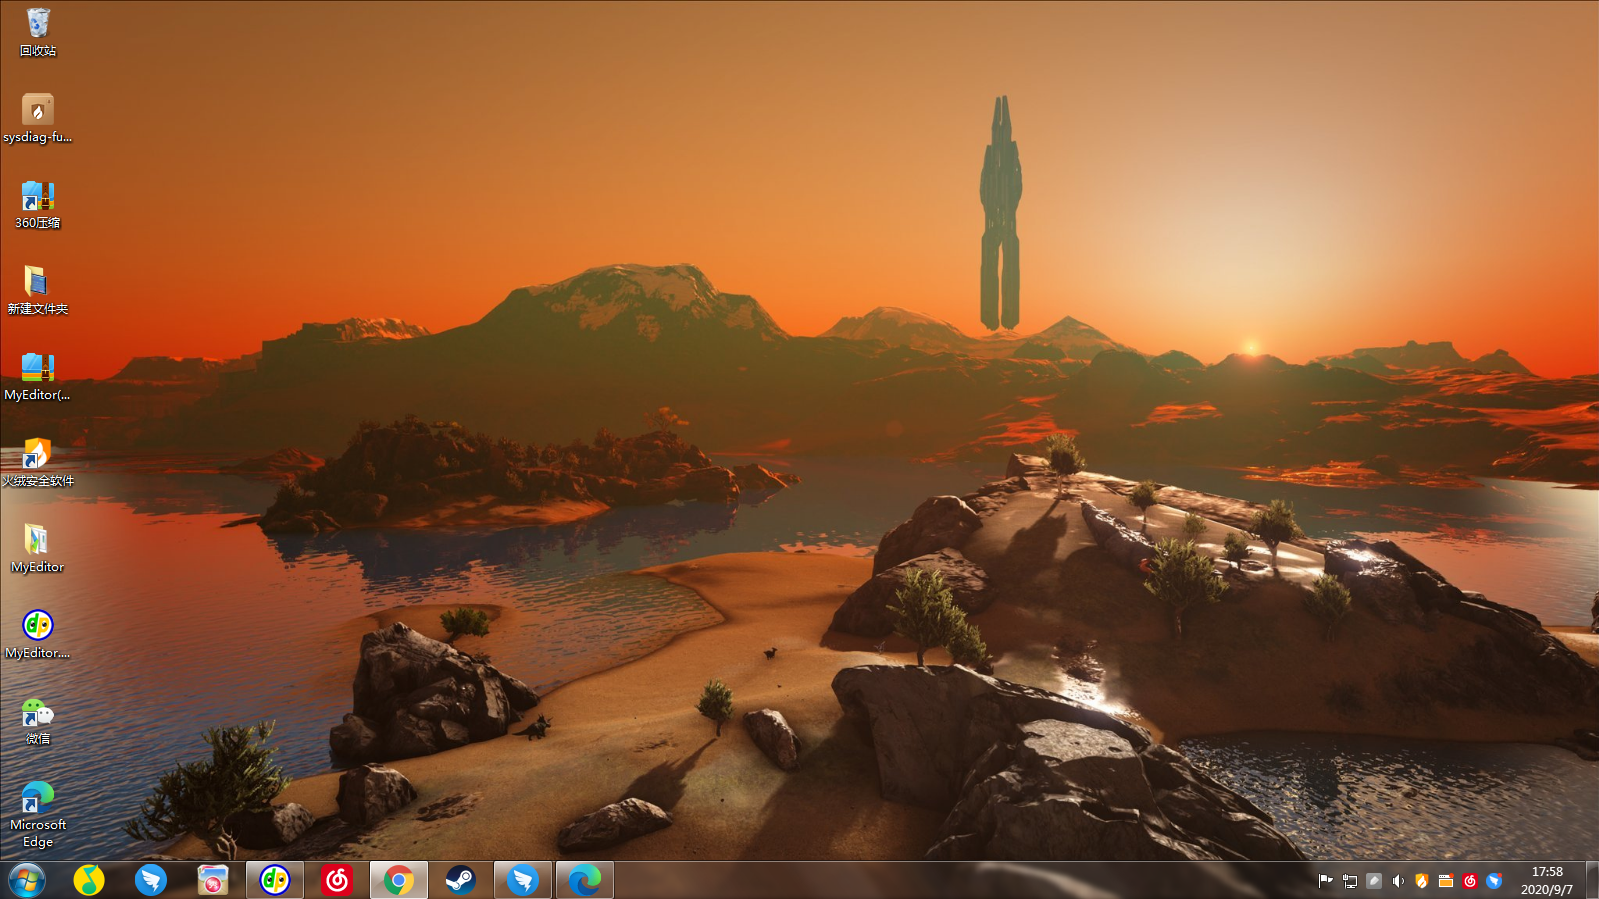Click the Windows Start orb

point(27,880)
